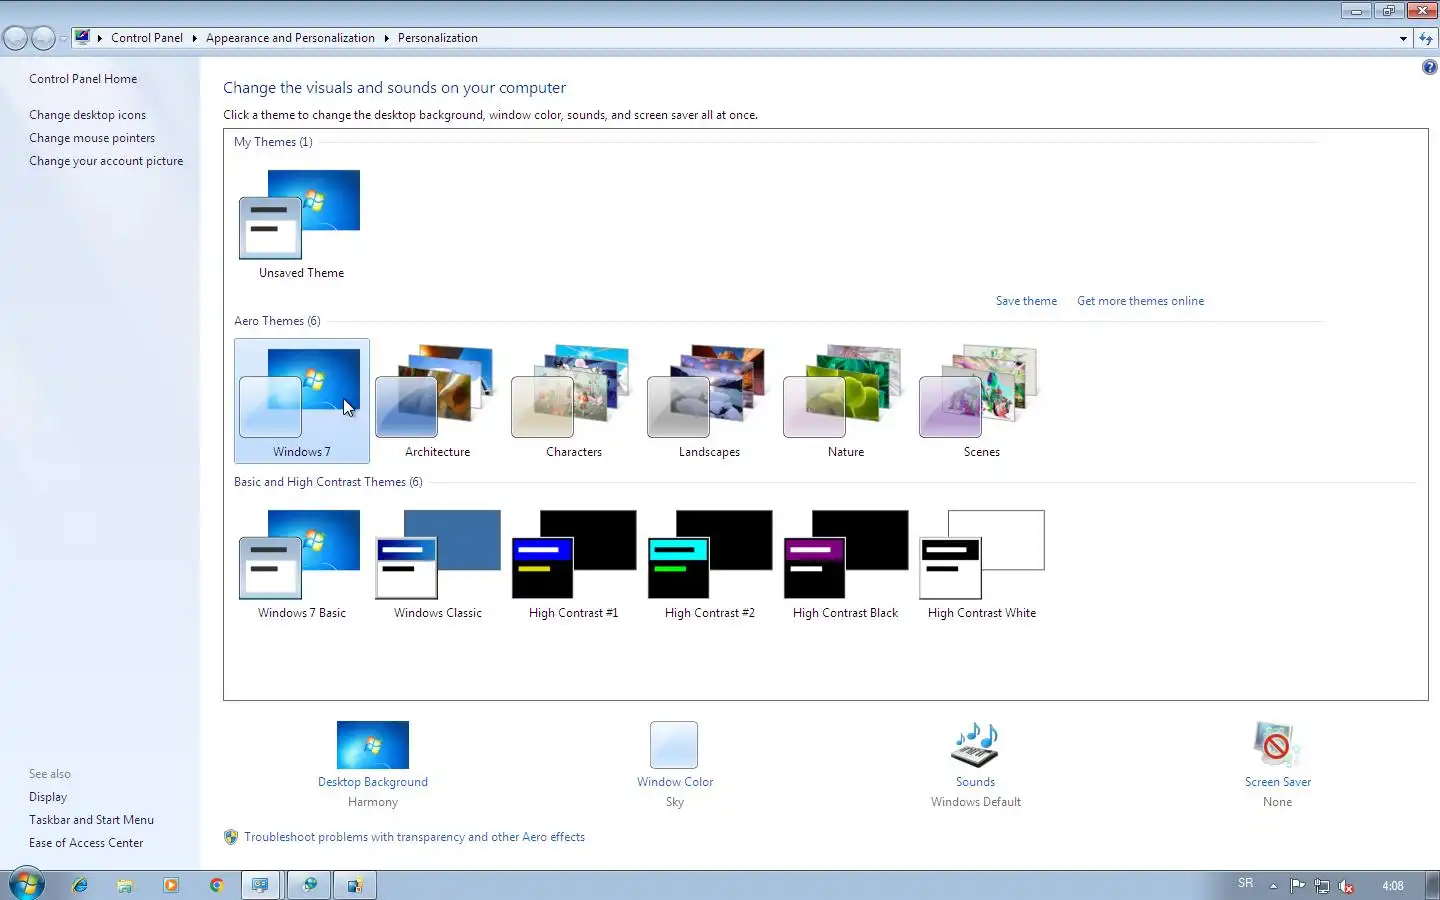Screen dimensions: 1440x900
Task: Click the taskbar clock
Action: coord(1392,885)
